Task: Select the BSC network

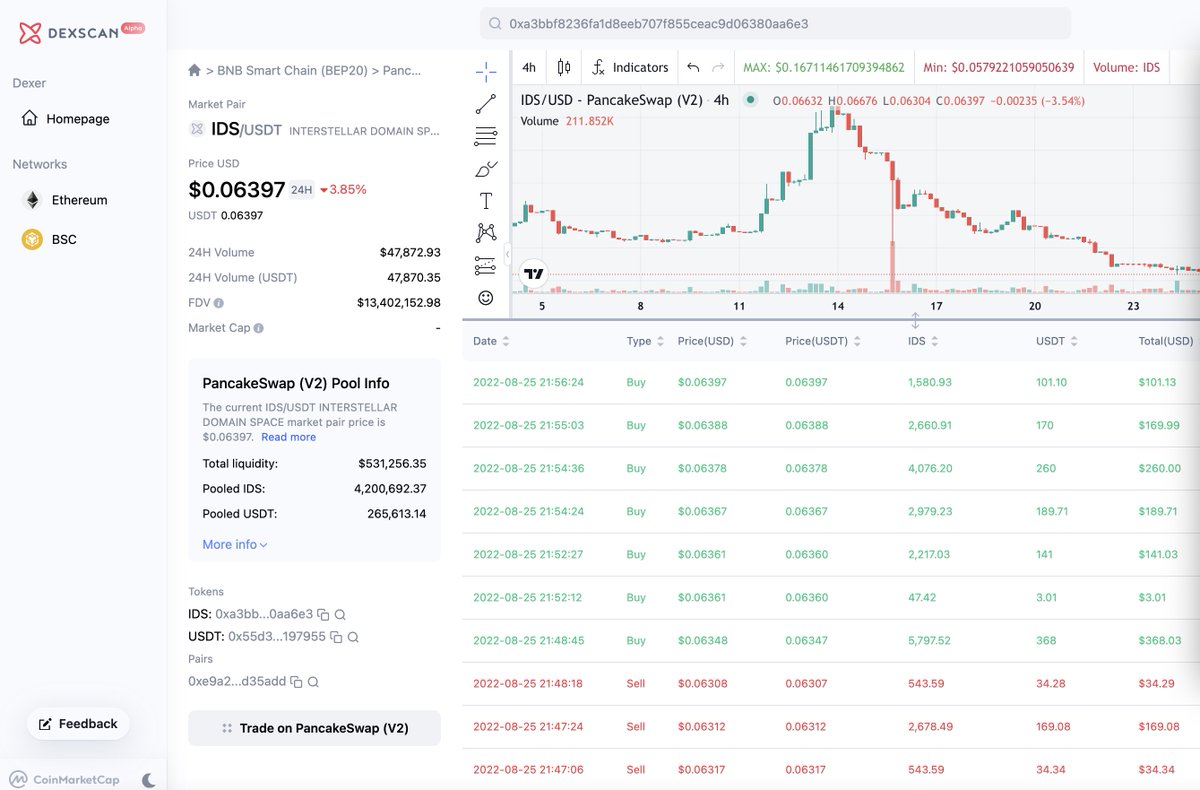Action: click(51, 240)
